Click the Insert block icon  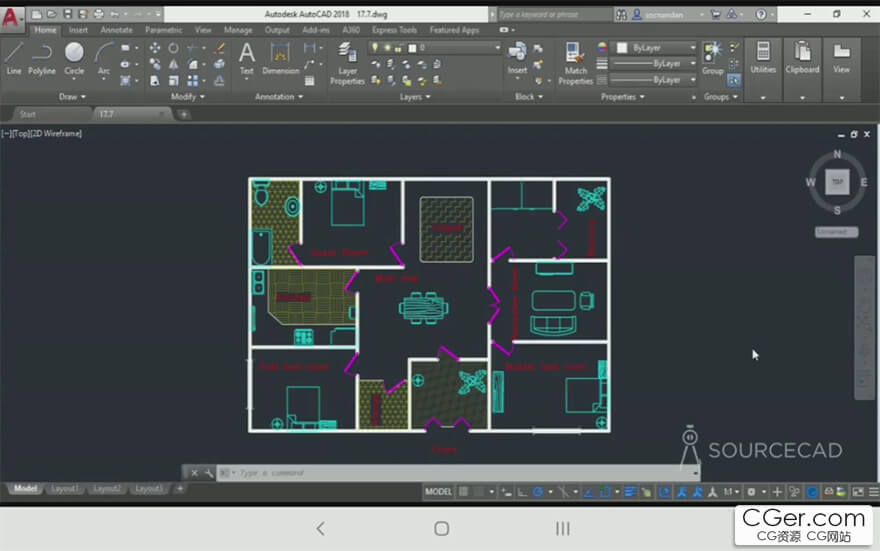[x=517, y=58]
